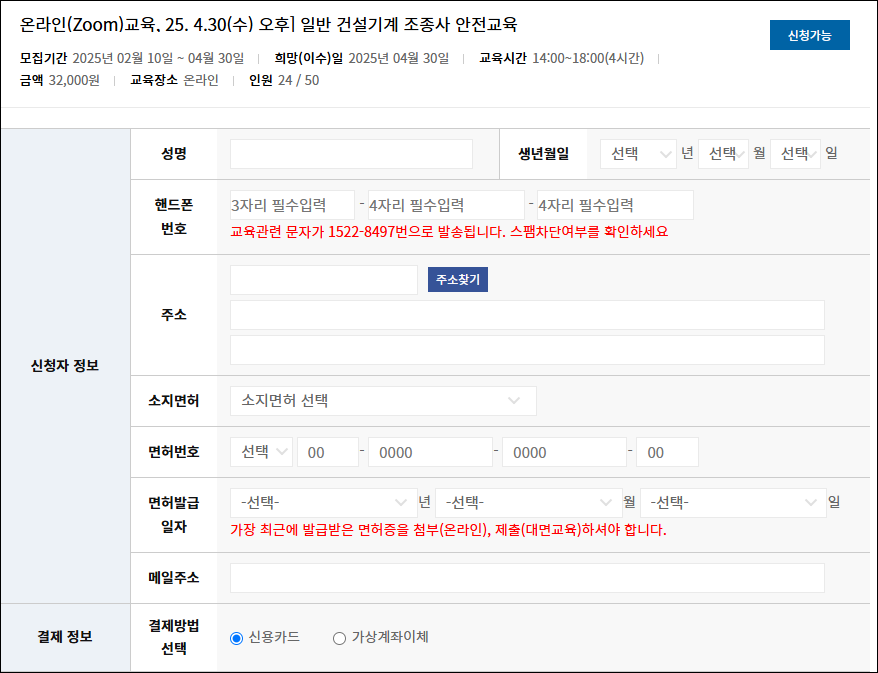Image resolution: width=878 pixels, height=673 pixels.
Task: Open the 면허발급일자 month dropdown
Action: click(529, 503)
